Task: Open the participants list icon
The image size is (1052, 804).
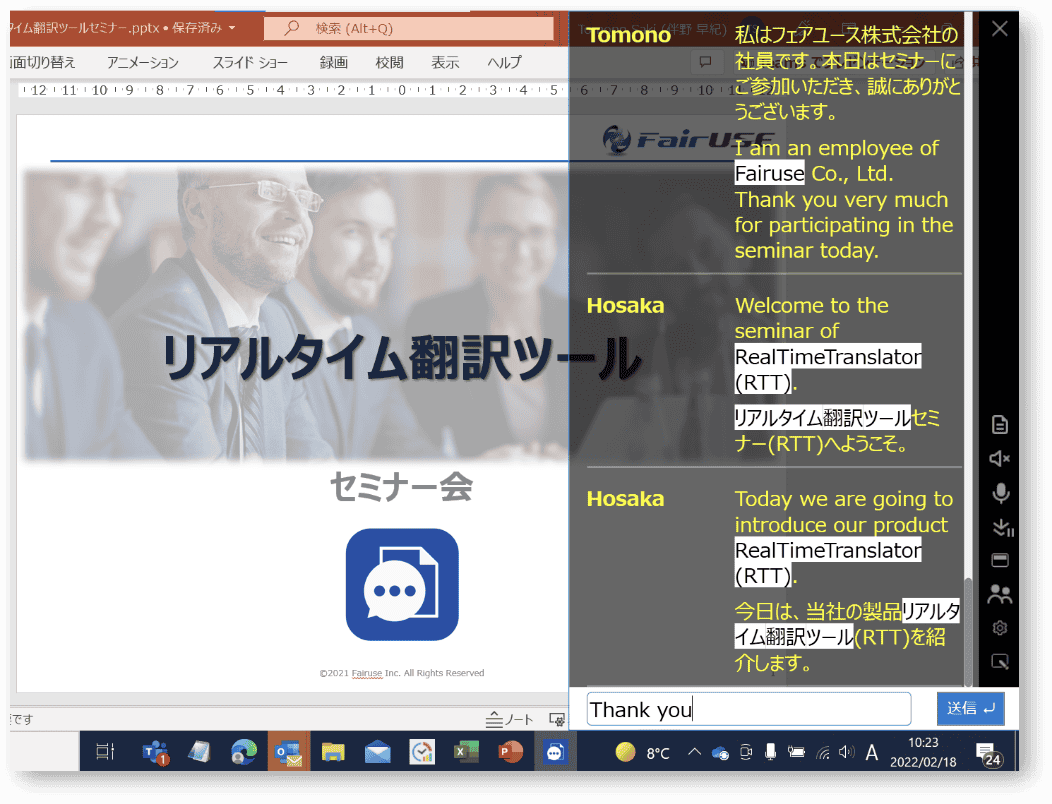Action: (1000, 594)
